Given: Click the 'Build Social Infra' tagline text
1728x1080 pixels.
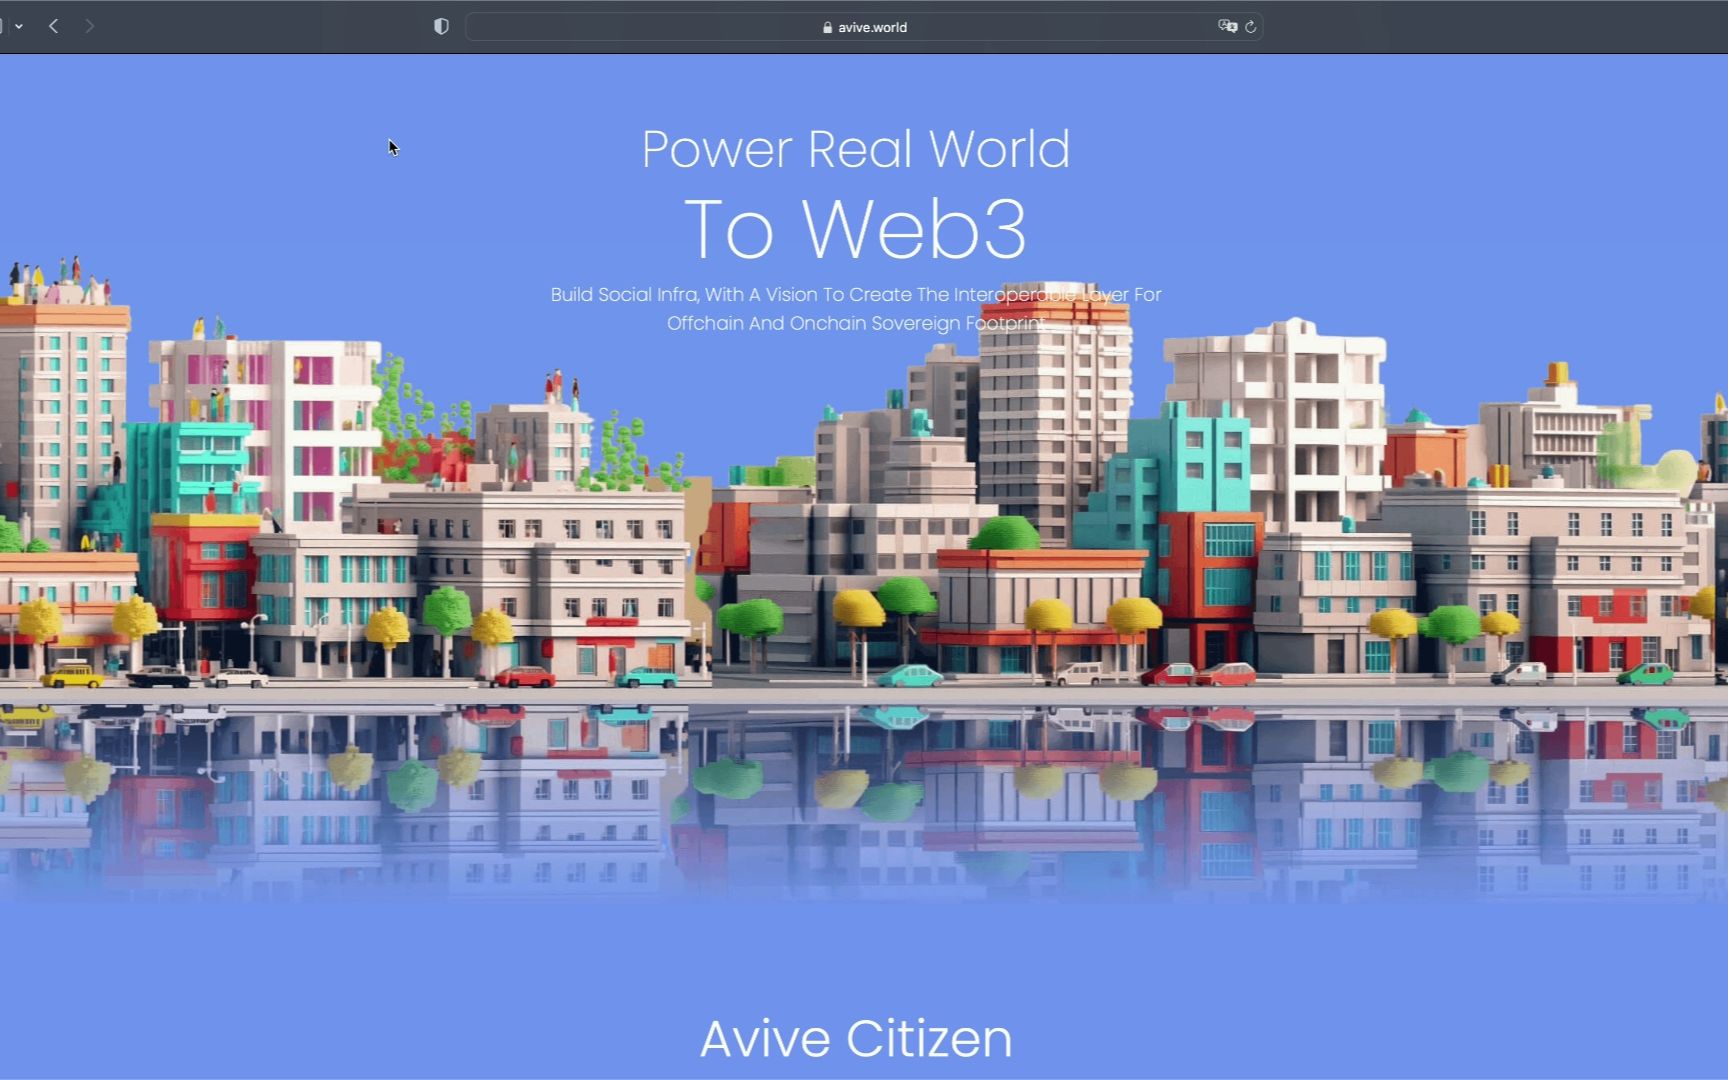Looking at the screenshot, I should point(856,309).
